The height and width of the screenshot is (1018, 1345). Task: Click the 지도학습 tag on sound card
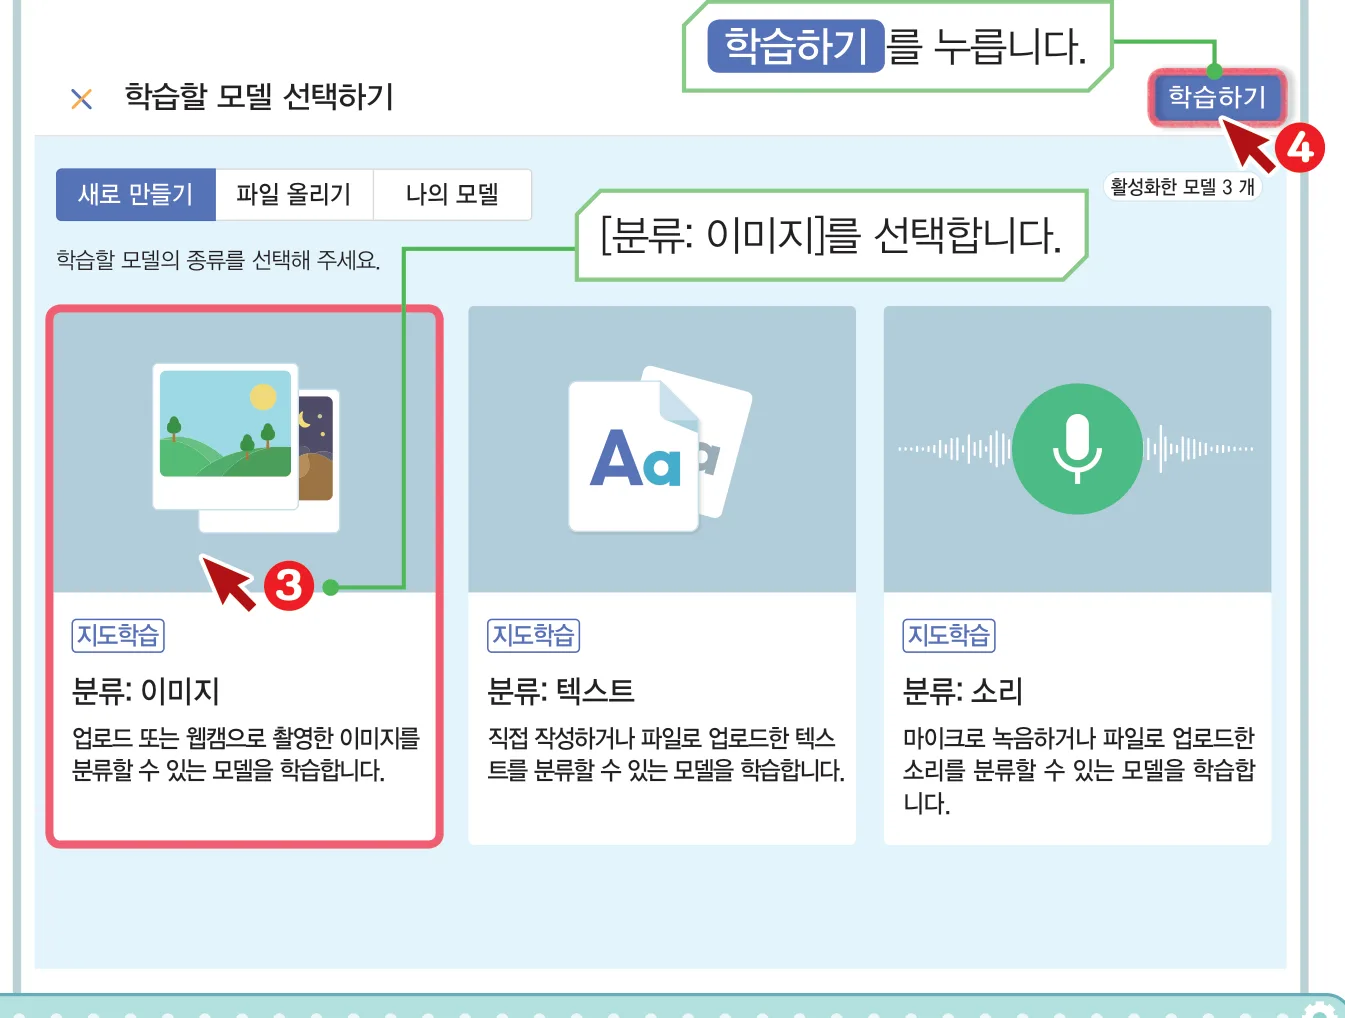(949, 635)
